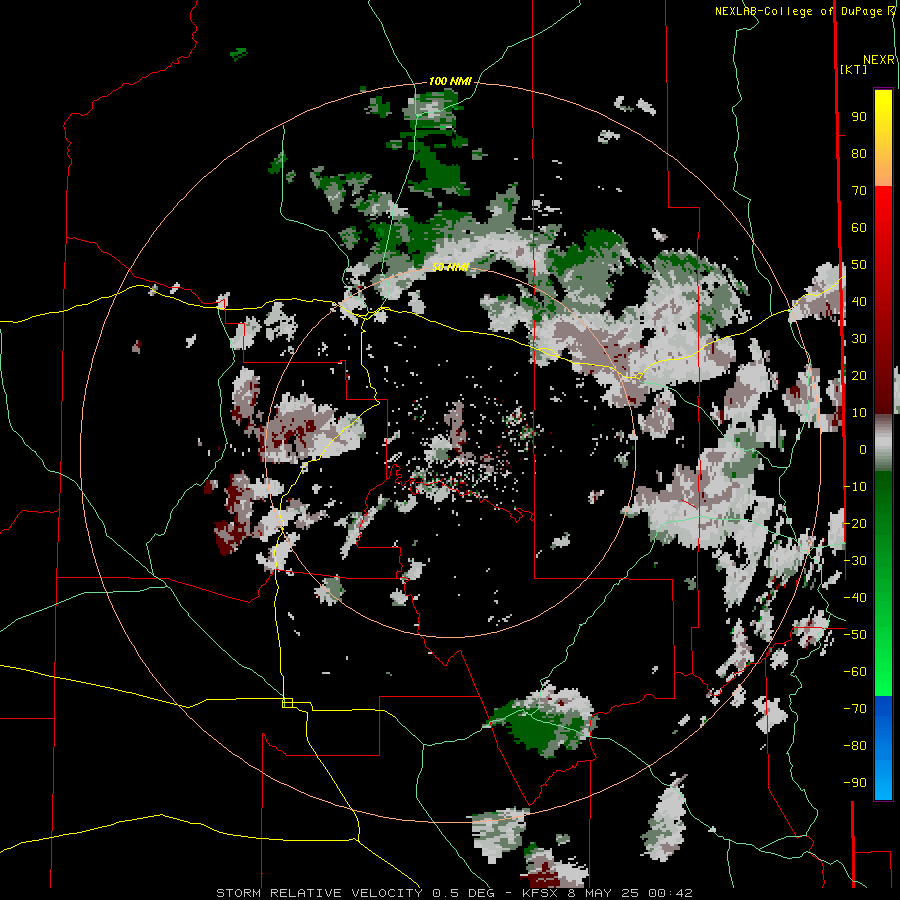The image size is (900, 900).
Task: Click the 80 value on velocity scale
Action: [x=859, y=154]
